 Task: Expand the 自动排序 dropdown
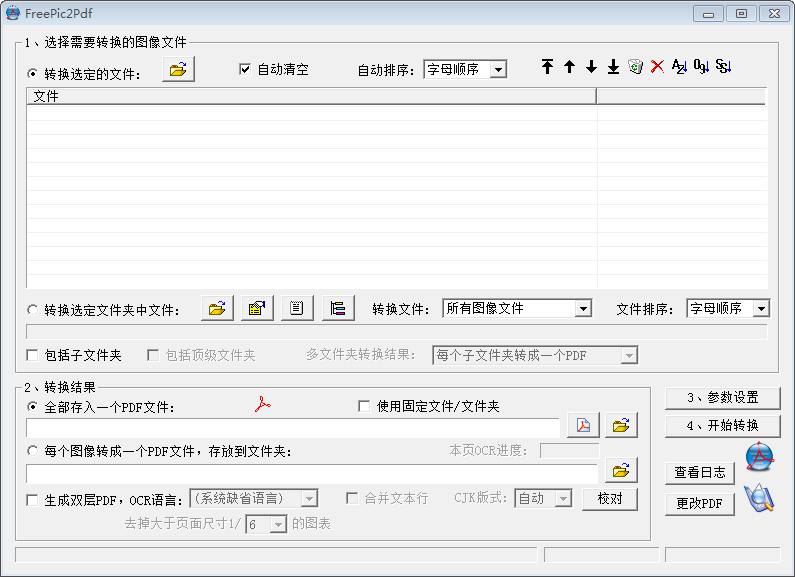pos(498,70)
